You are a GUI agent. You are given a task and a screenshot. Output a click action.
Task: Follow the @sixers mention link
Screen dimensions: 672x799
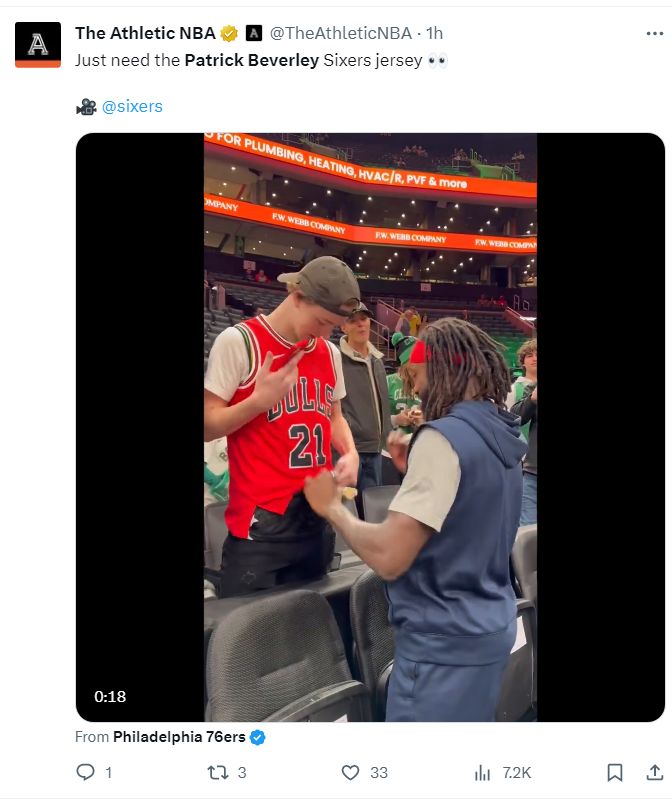132,106
